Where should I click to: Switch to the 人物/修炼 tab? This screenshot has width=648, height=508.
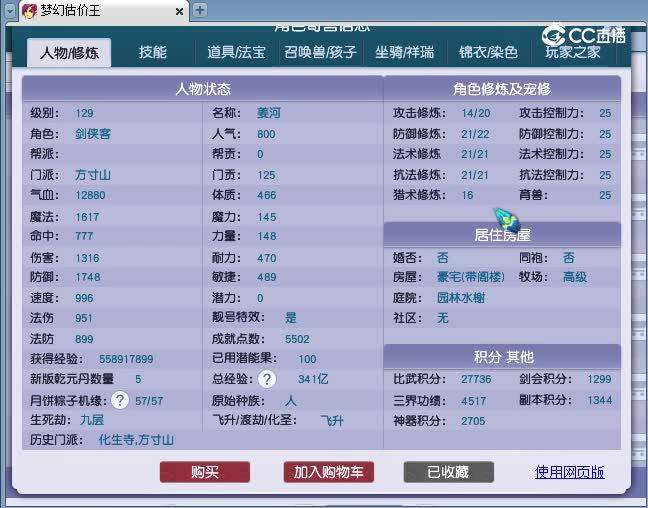pos(69,52)
